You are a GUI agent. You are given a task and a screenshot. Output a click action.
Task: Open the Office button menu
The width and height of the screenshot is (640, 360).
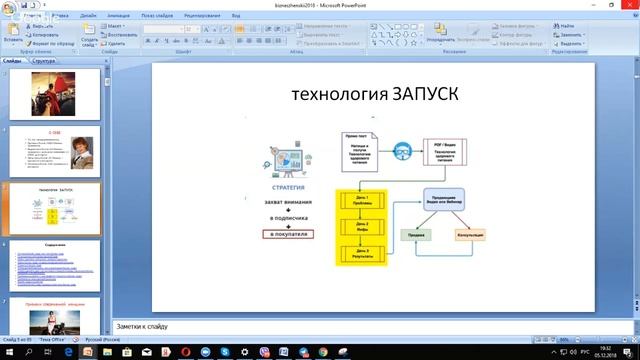[x=9, y=8]
